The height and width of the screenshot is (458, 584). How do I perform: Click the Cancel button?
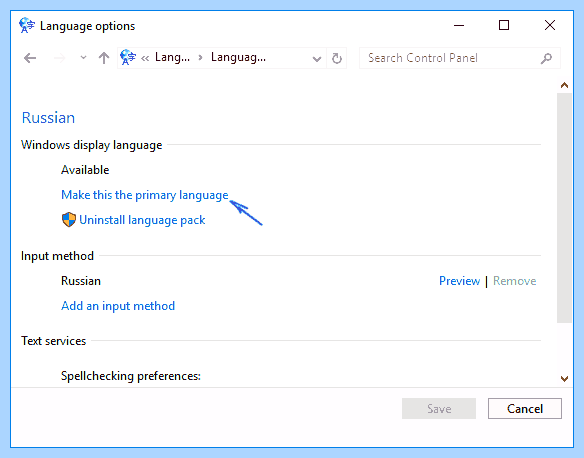click(x=525, y=408)
